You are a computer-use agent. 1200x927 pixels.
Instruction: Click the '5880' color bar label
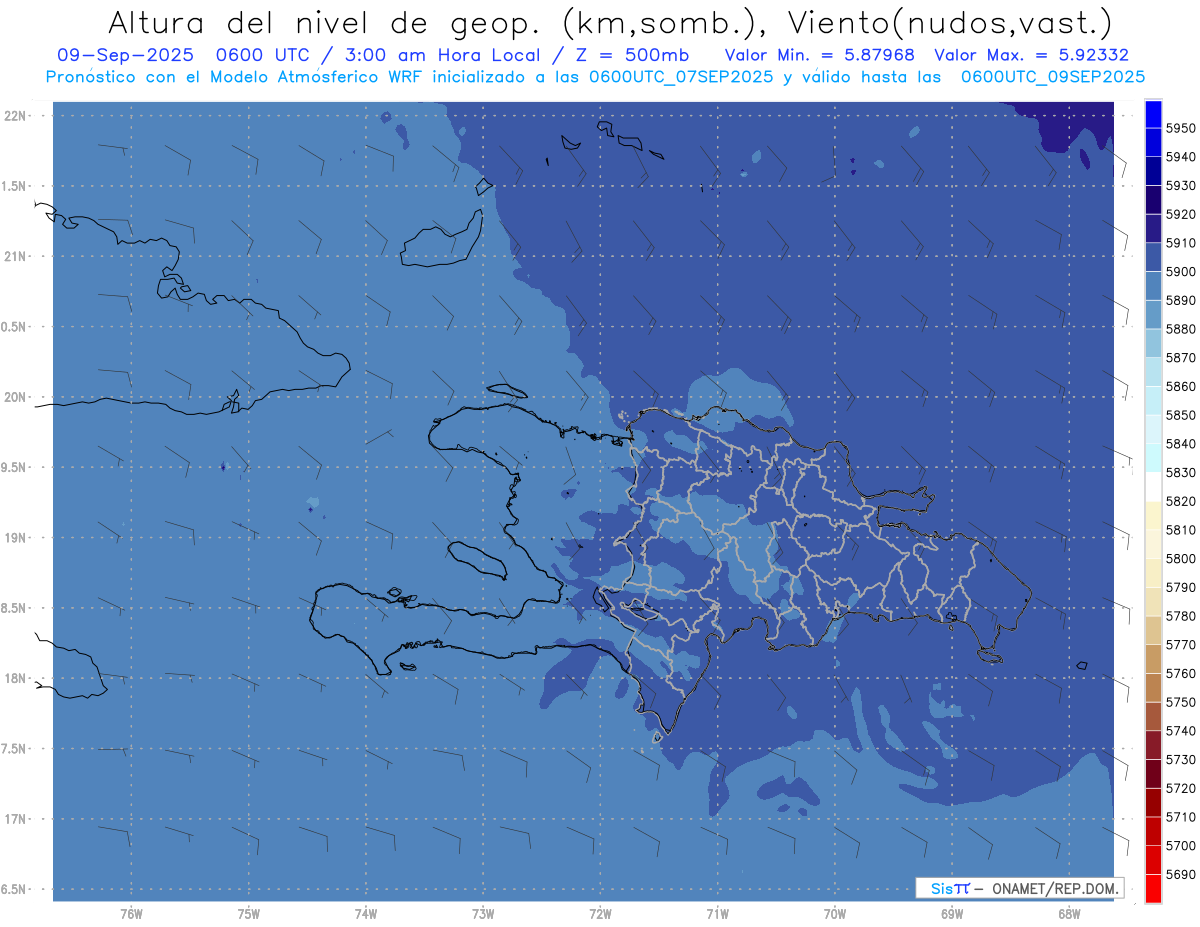[x=1180, y=329]
